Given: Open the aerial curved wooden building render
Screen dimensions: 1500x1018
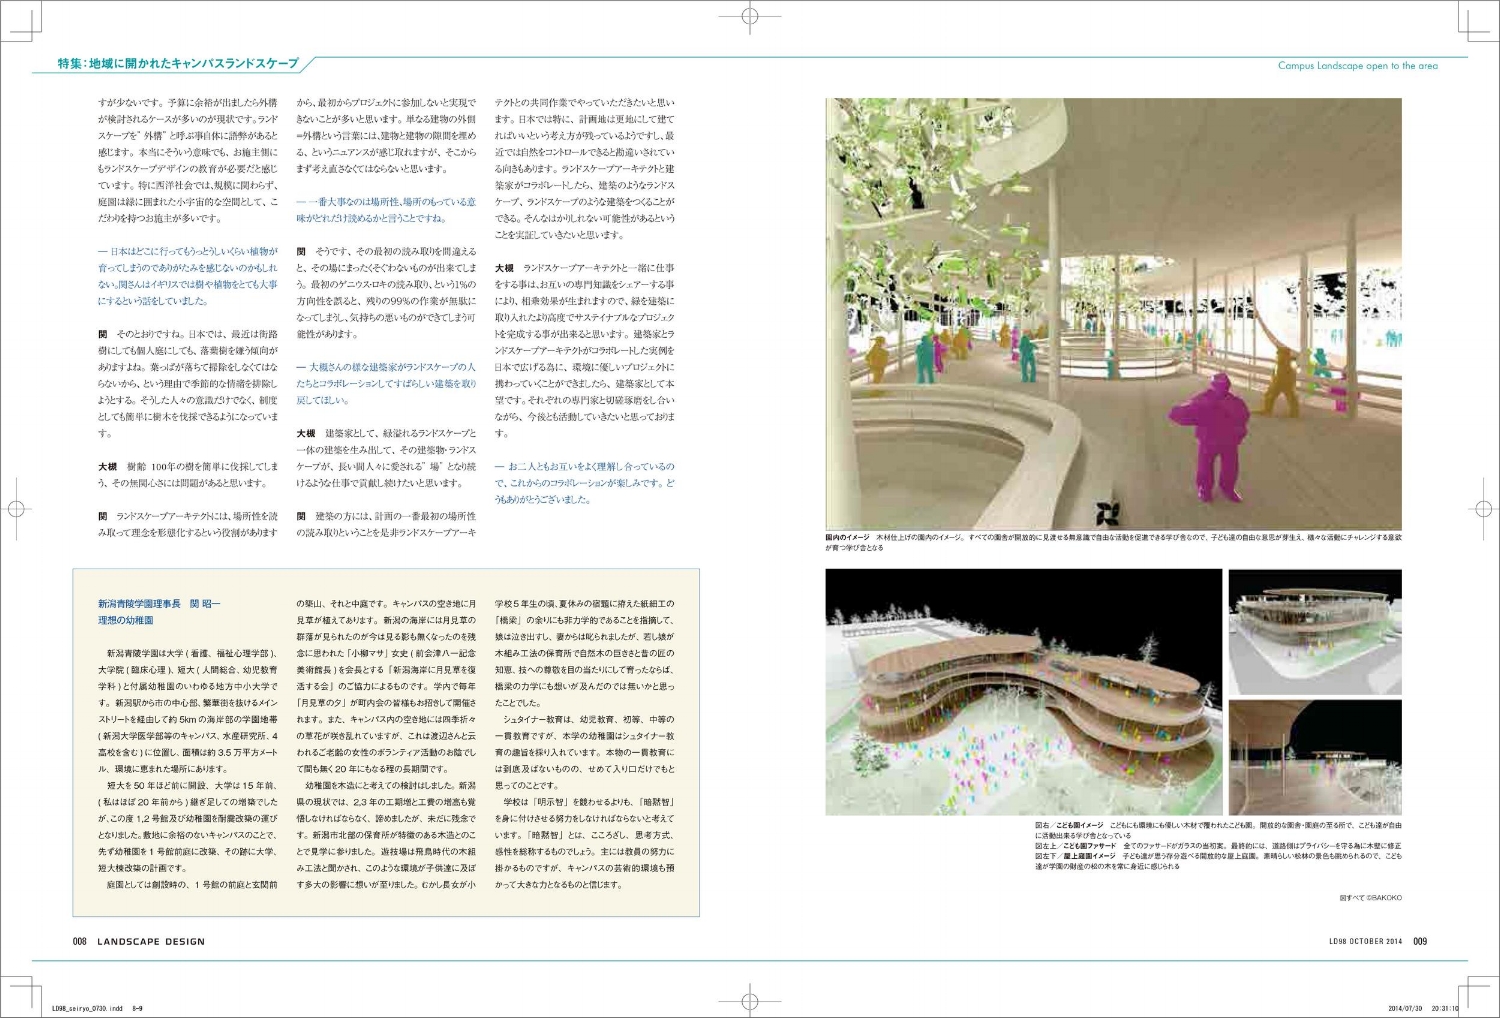Looking at the screenshot, I should [x=1023, y=692].
